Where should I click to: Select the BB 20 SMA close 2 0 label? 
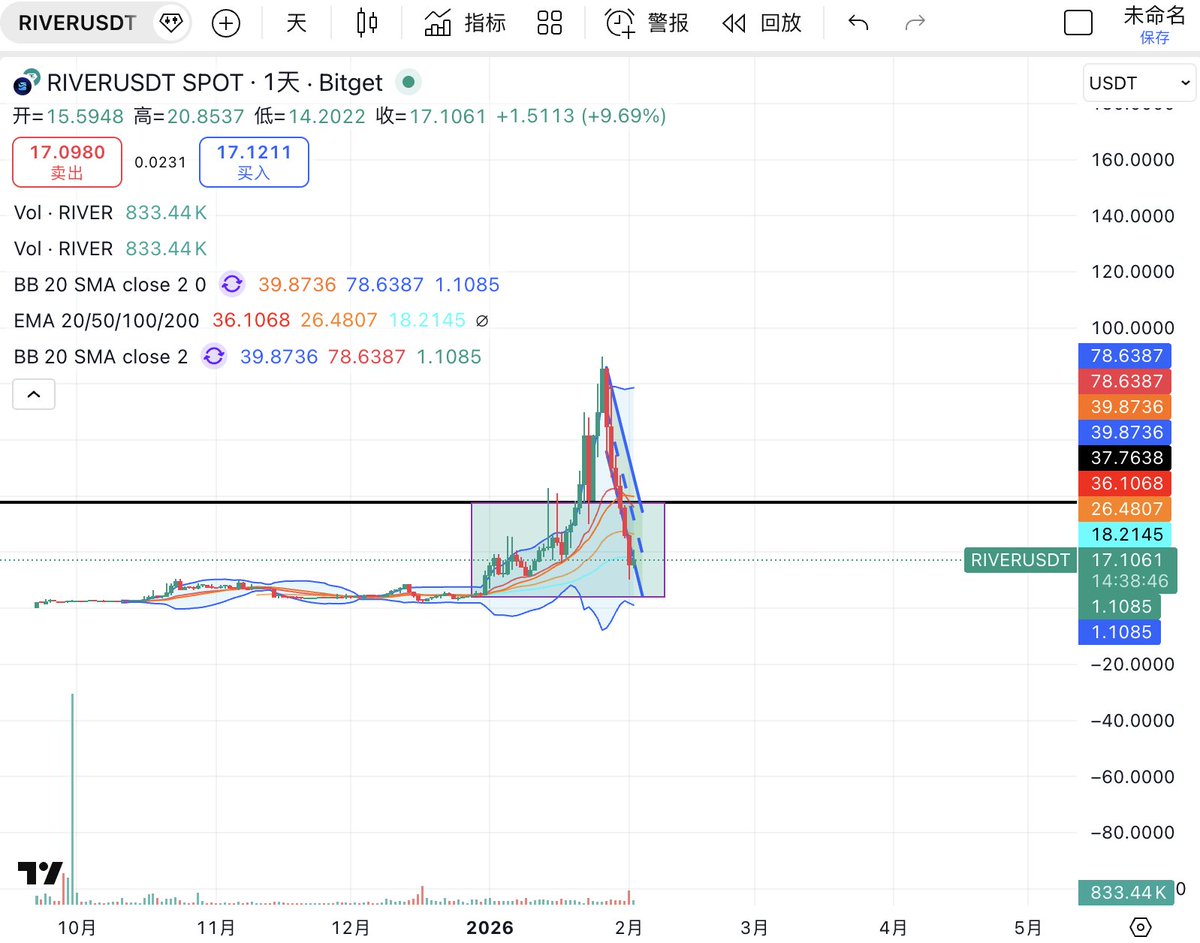point(110,285)
